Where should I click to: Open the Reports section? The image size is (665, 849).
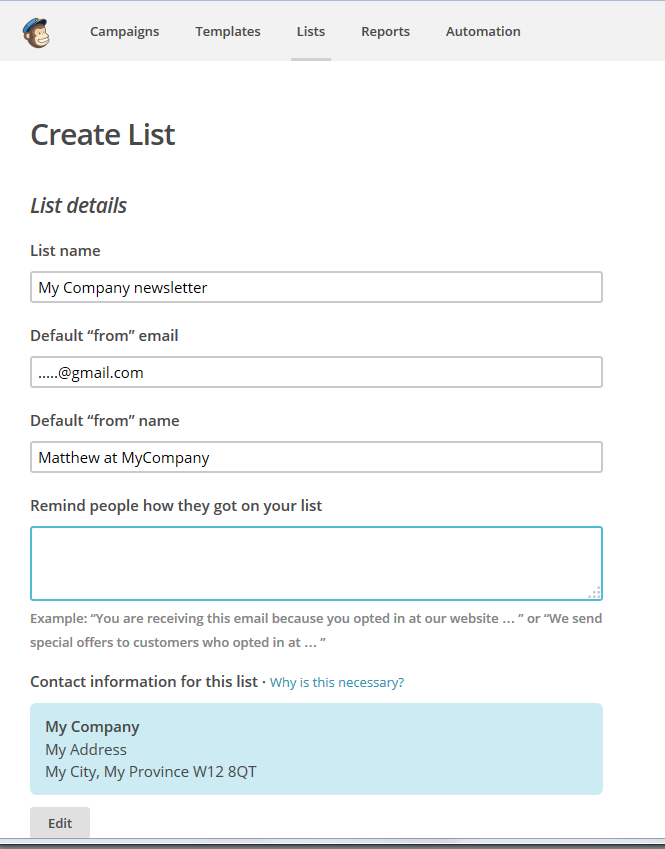[x=385, y=31]
